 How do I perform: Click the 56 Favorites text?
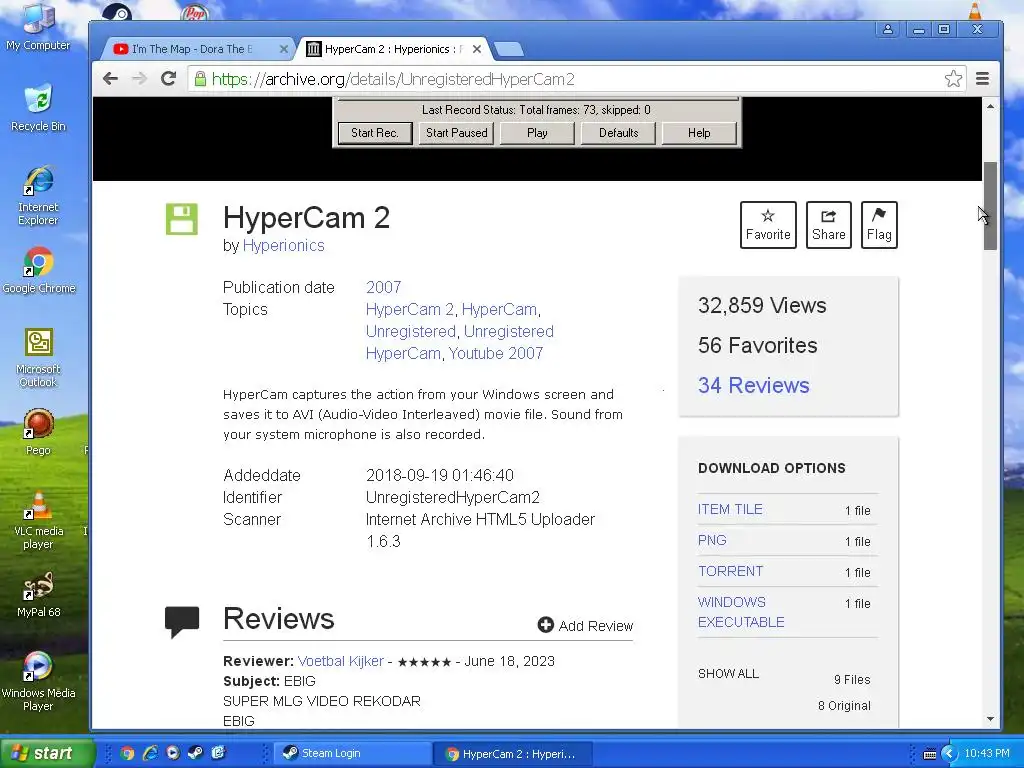point(758,345)
